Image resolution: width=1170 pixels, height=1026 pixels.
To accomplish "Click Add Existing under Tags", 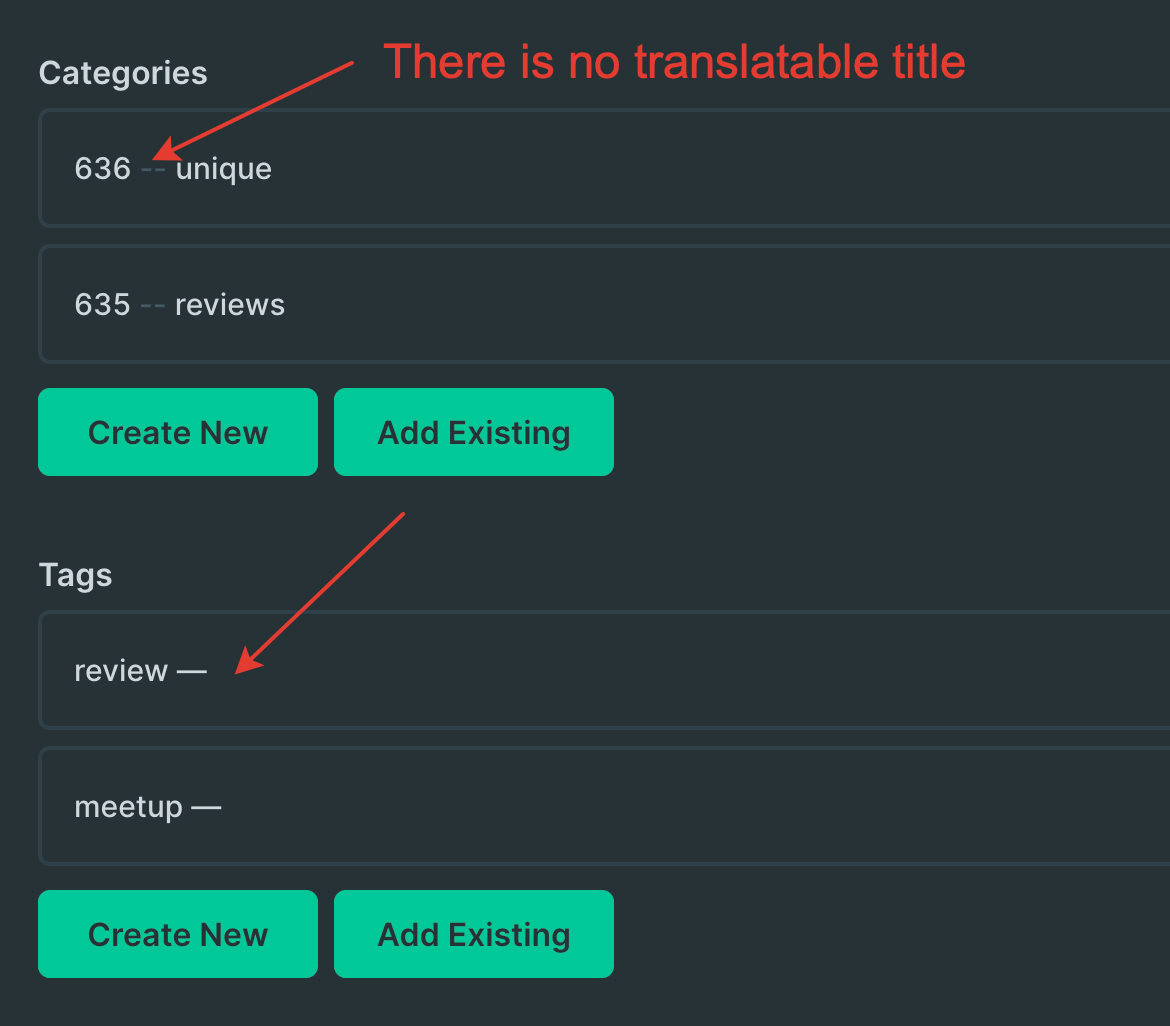I will point(473,933).
